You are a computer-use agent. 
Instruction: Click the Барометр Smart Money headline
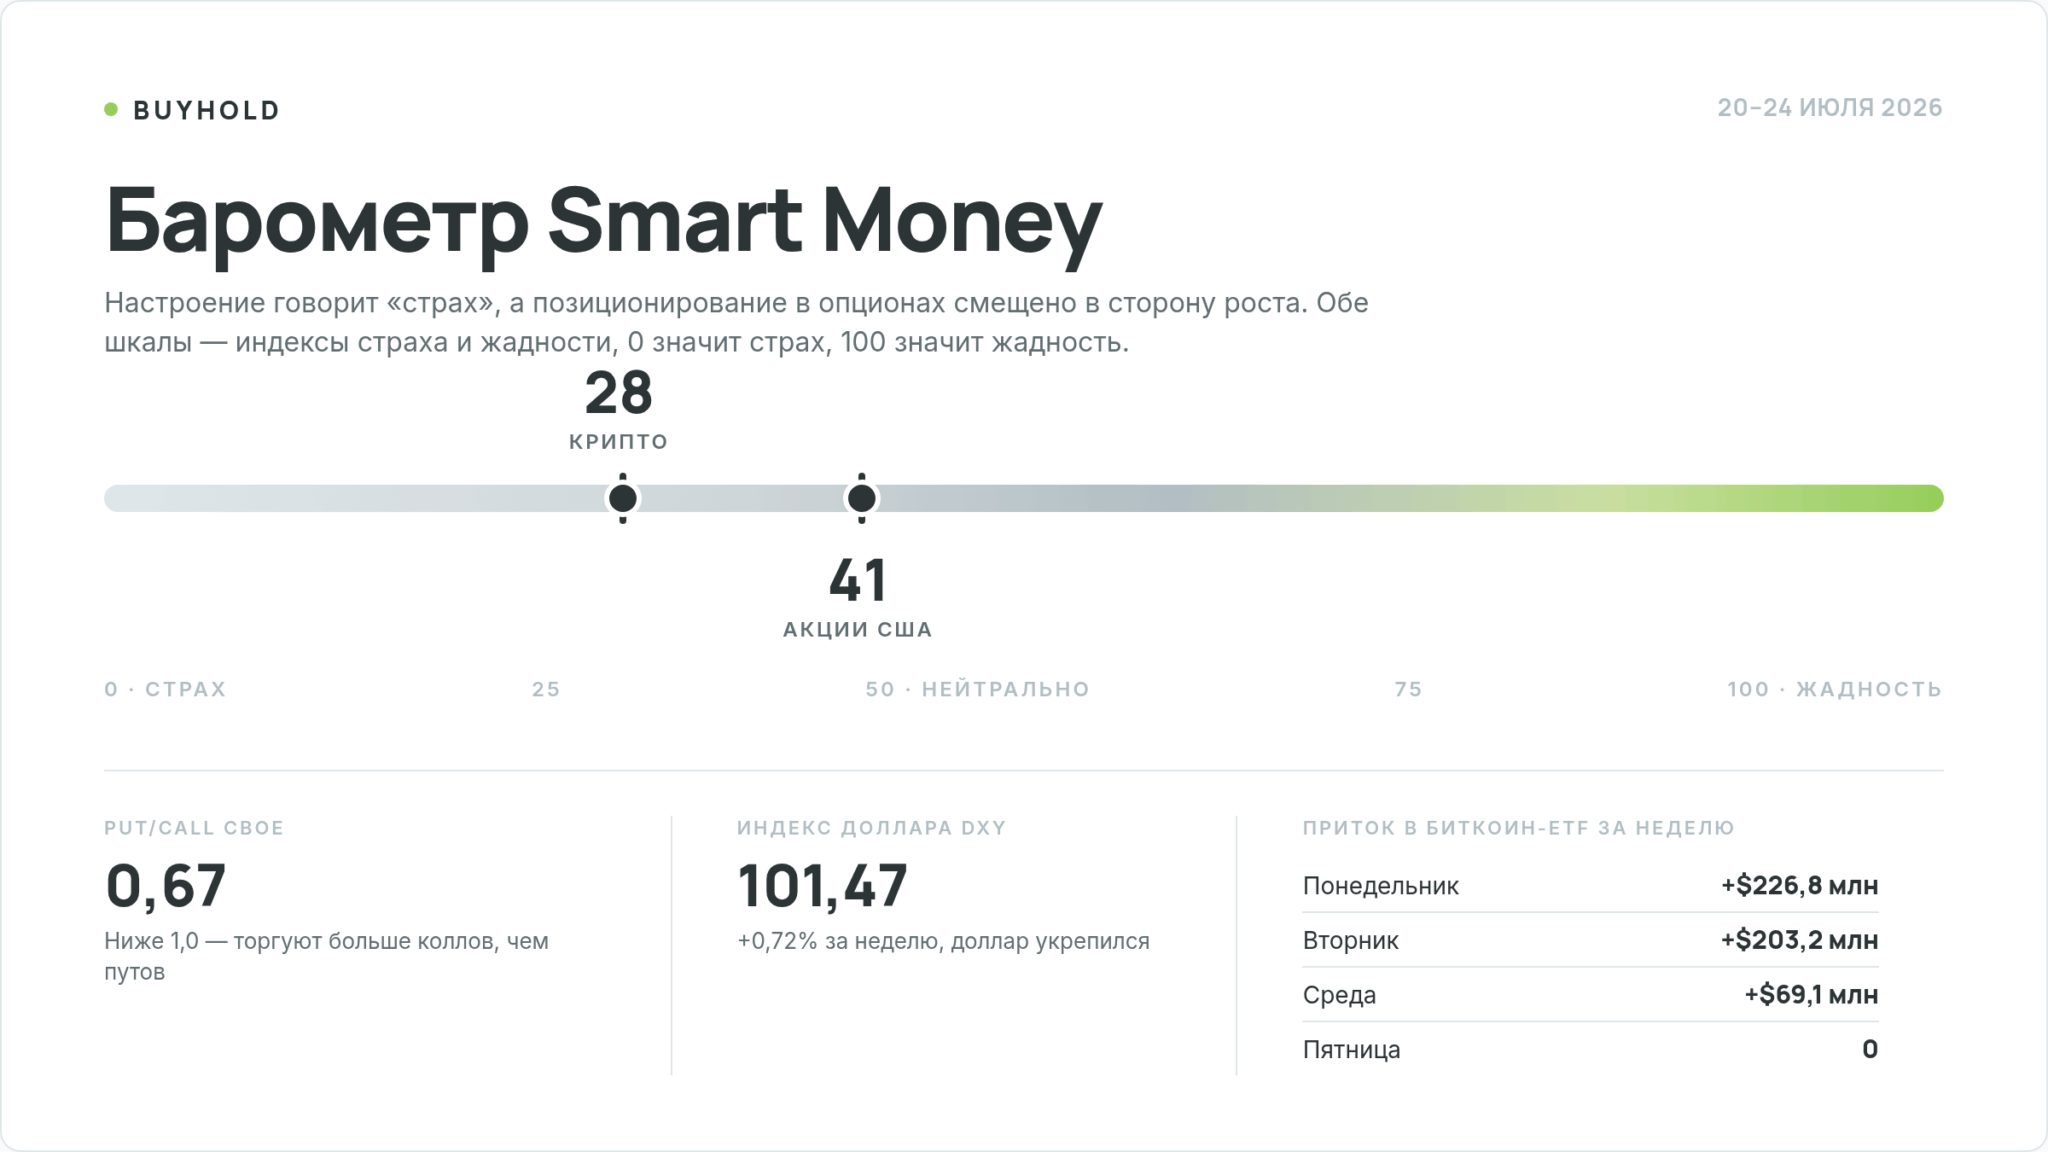603,220
